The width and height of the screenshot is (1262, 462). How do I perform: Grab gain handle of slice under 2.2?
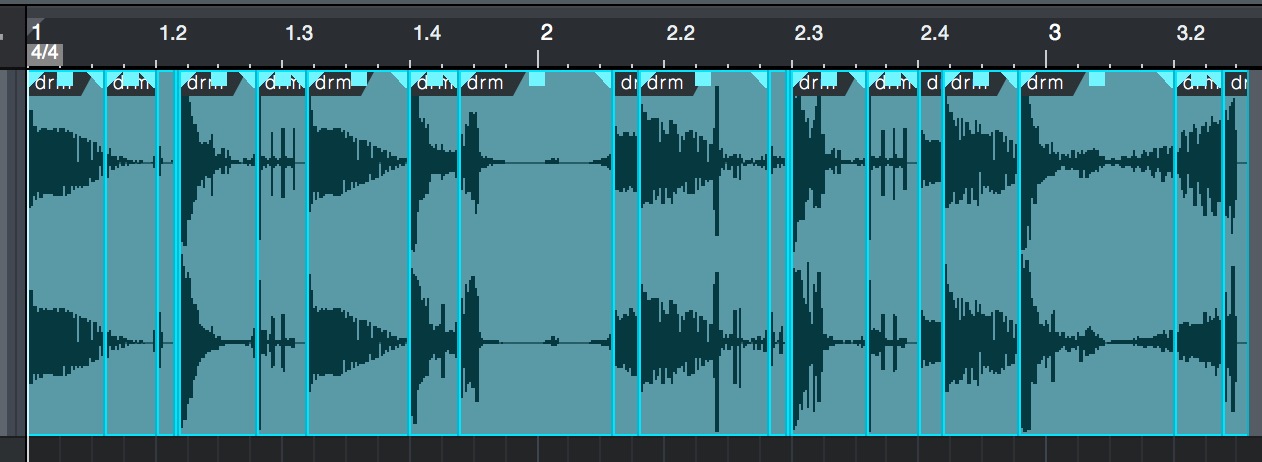pos(703,78)
